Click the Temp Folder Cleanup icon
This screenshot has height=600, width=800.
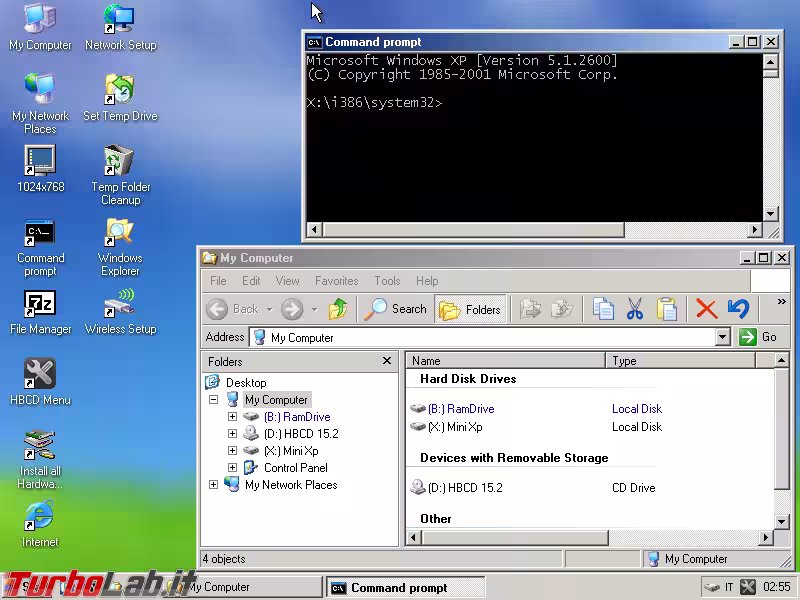[x=120, y=162]
